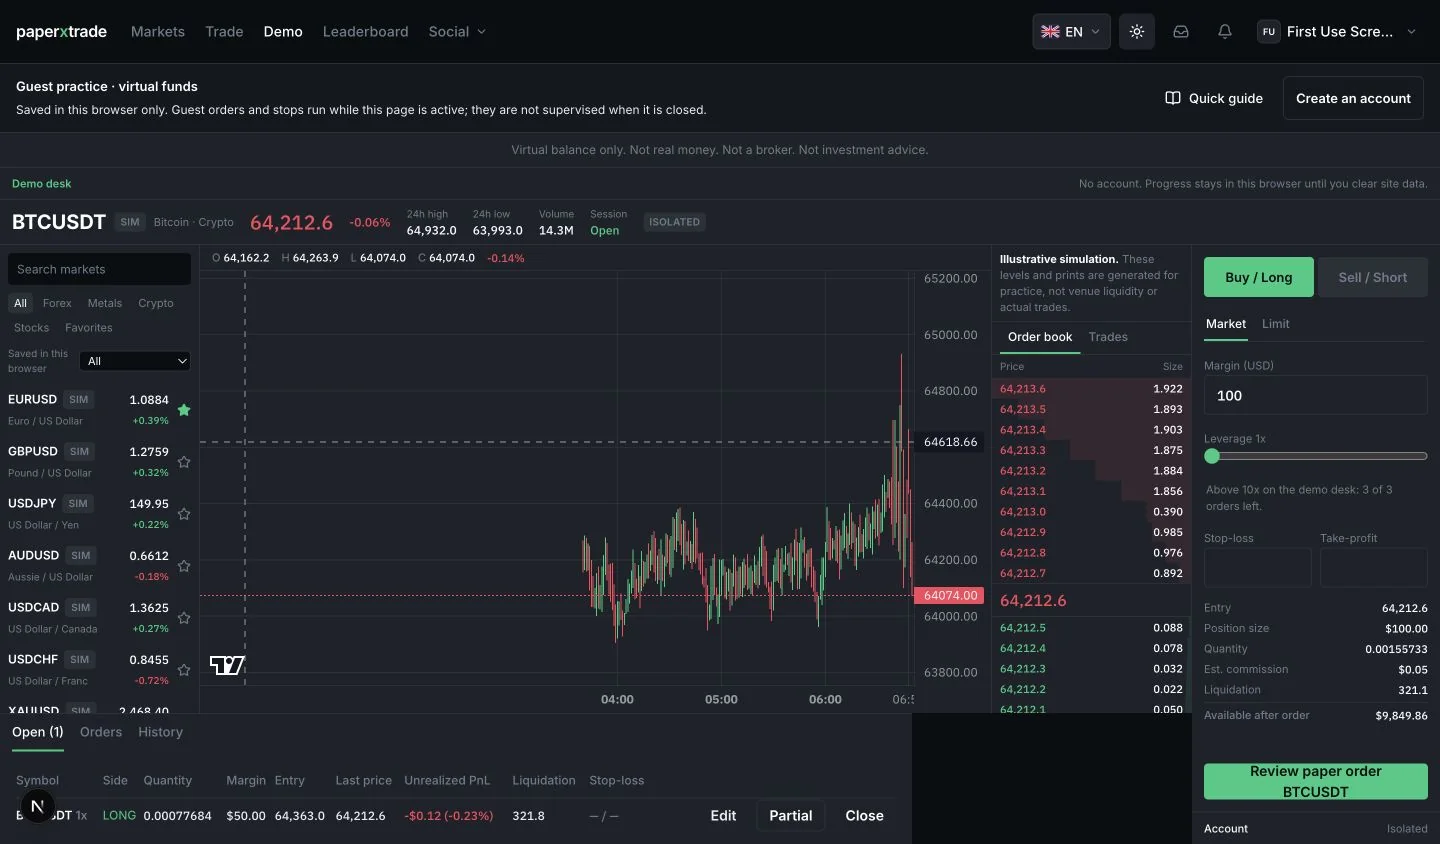1440x844 pixels.
Task: Click Create an account button
Action: (1353, 98)
